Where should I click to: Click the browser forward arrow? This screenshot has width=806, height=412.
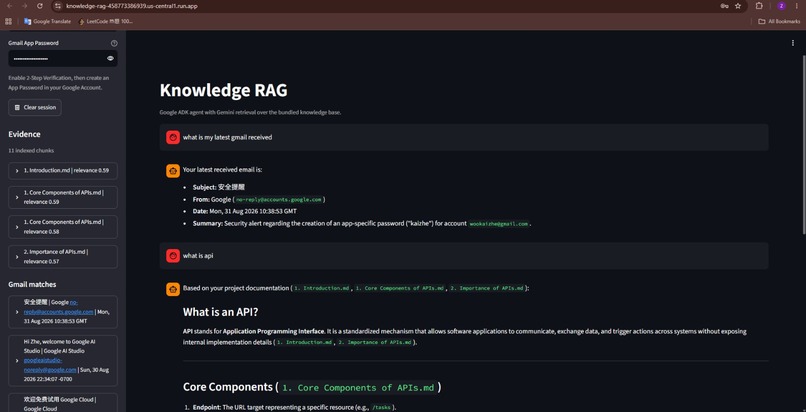(24, 6)
